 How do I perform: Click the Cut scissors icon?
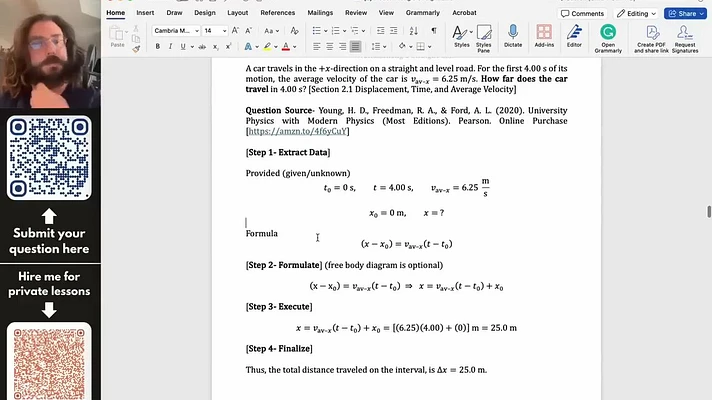pyautogui.click(x=136, y=29)
